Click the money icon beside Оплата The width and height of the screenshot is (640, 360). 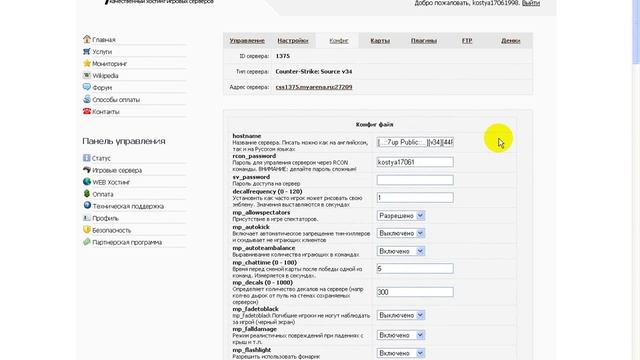point(87,194)
